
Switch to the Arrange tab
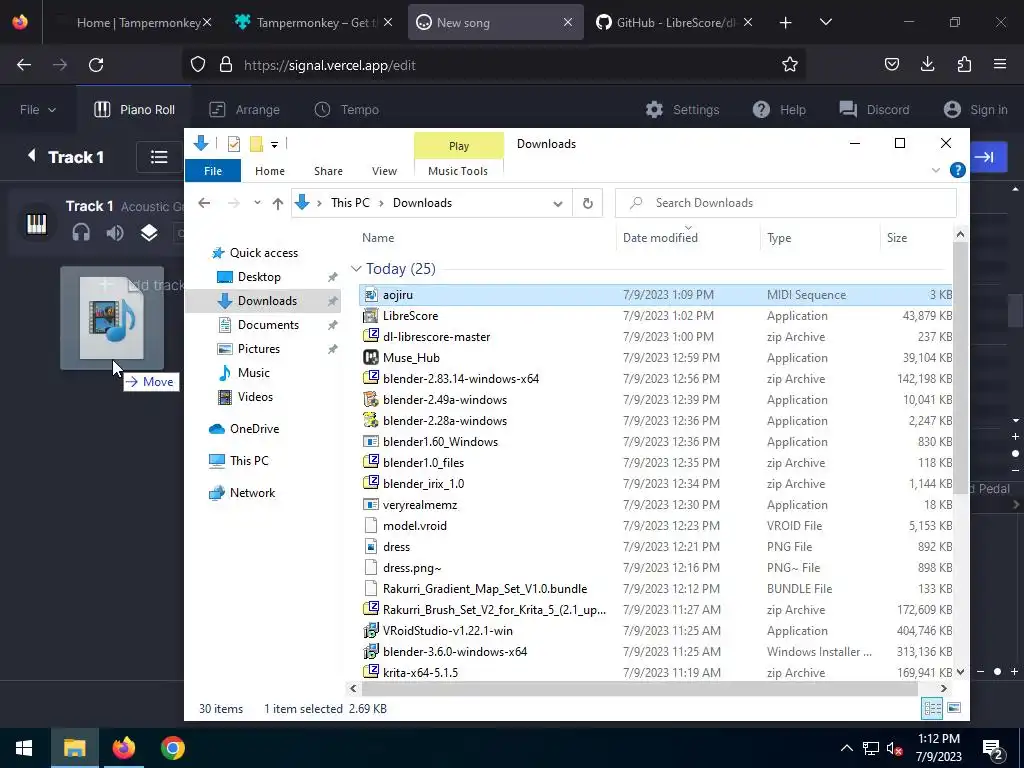pyautogui.click(x=244, y=110)
